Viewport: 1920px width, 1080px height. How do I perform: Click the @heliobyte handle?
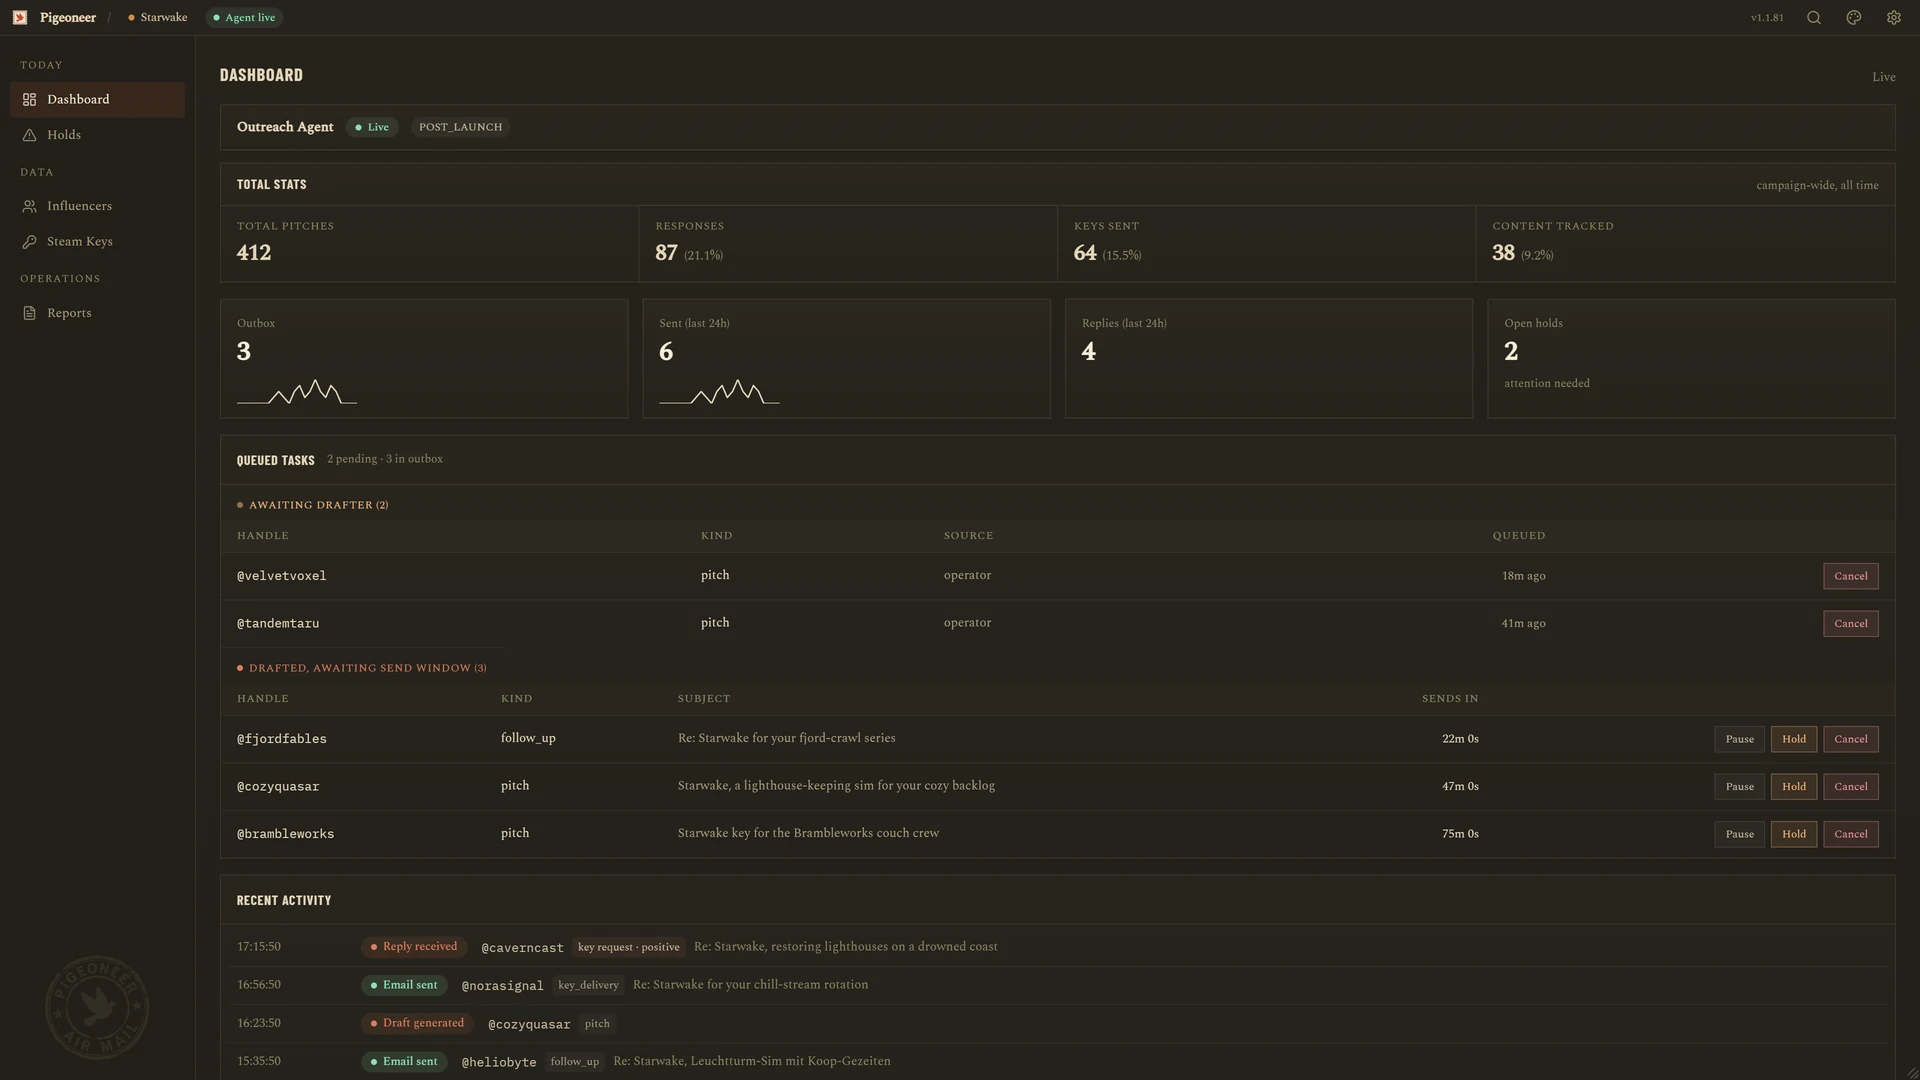pos(498,1063)
